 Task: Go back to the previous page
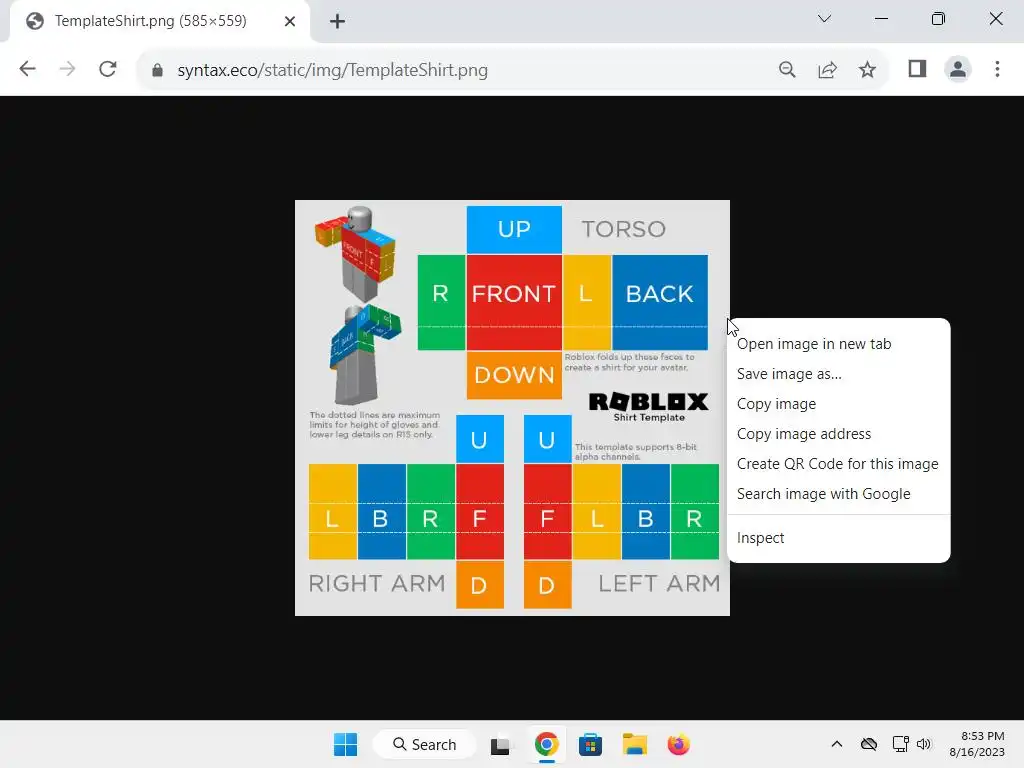(27, 69)
